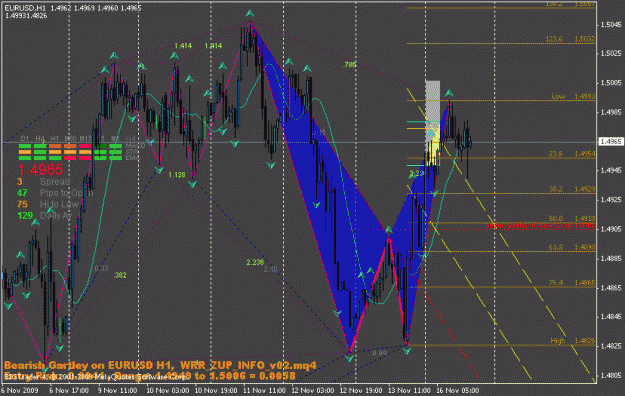Image resolution: width=625 pixels, height=396 pixels.
Task: Click the red Better Gartley if AB=CD text
Action: [540, 226]
